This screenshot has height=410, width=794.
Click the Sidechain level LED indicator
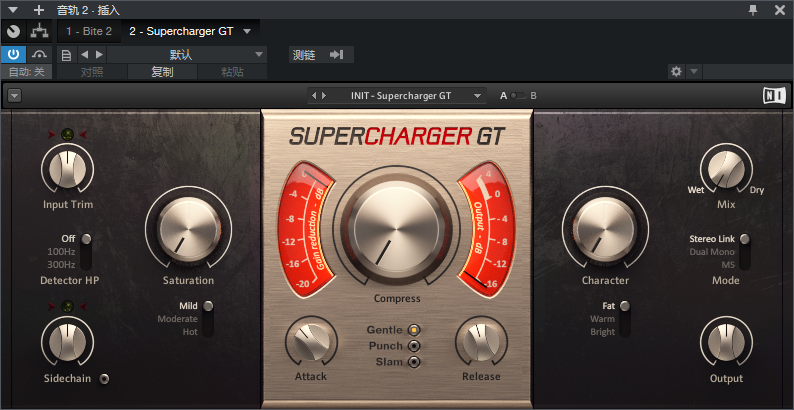pos(67,306)
